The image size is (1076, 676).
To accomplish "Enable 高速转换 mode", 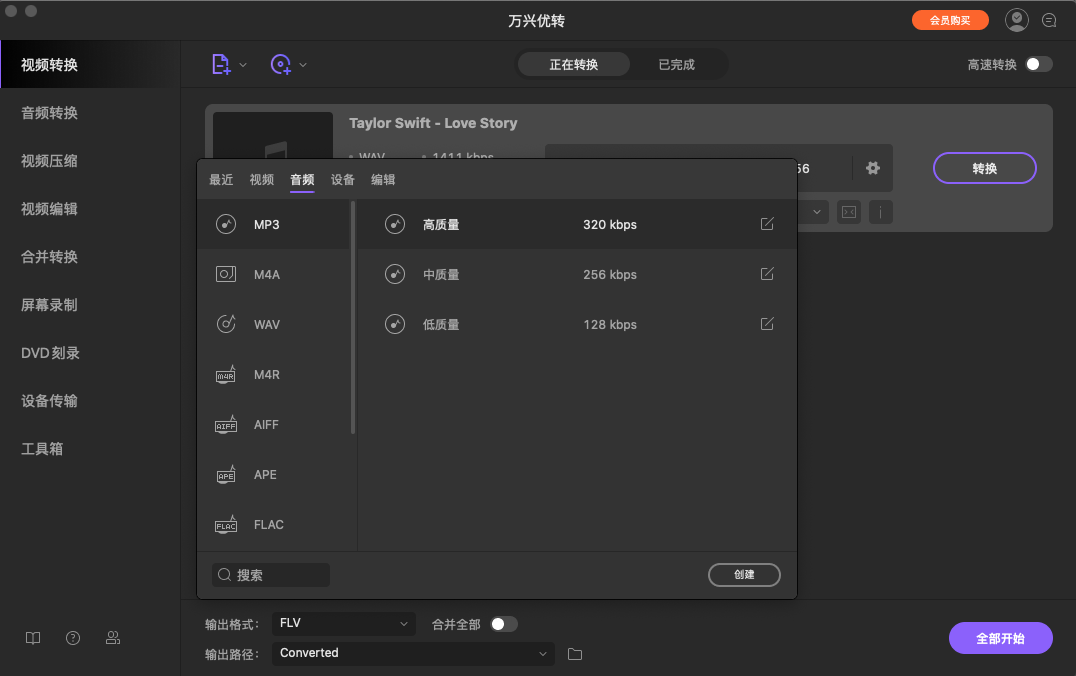I will click(x=1038, y=62).
